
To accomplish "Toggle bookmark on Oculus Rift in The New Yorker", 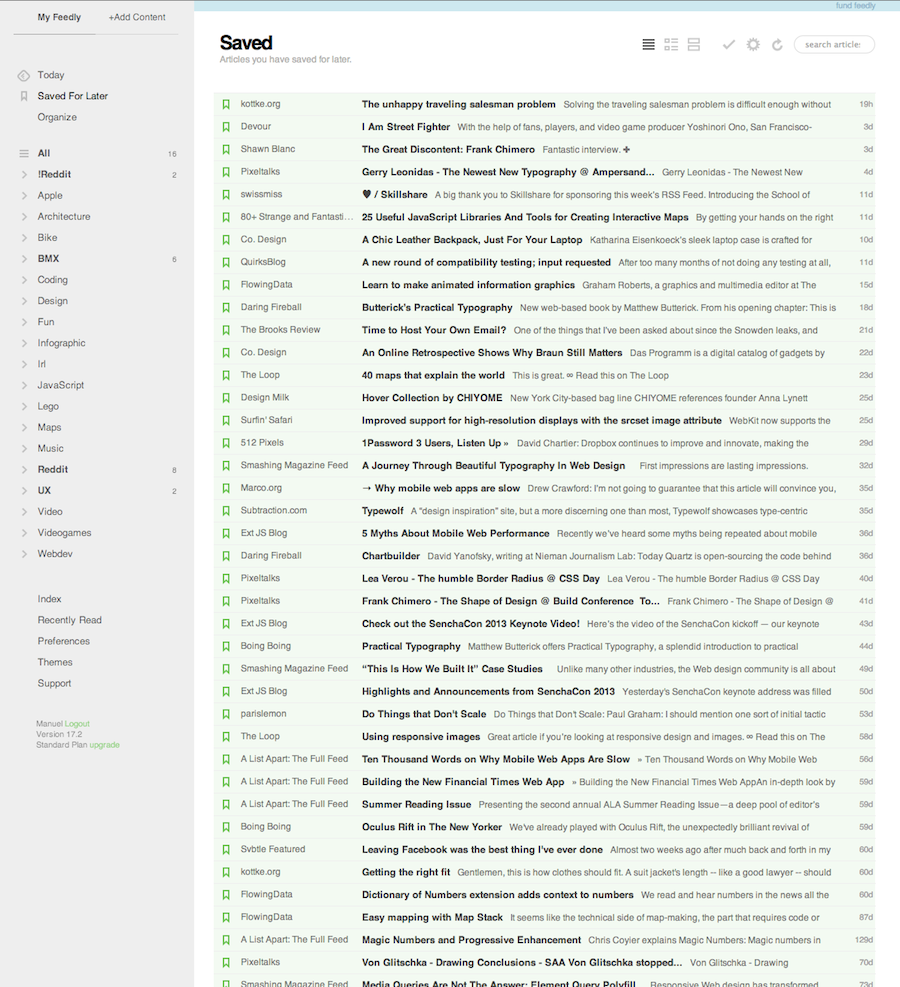I will [226, 827].
